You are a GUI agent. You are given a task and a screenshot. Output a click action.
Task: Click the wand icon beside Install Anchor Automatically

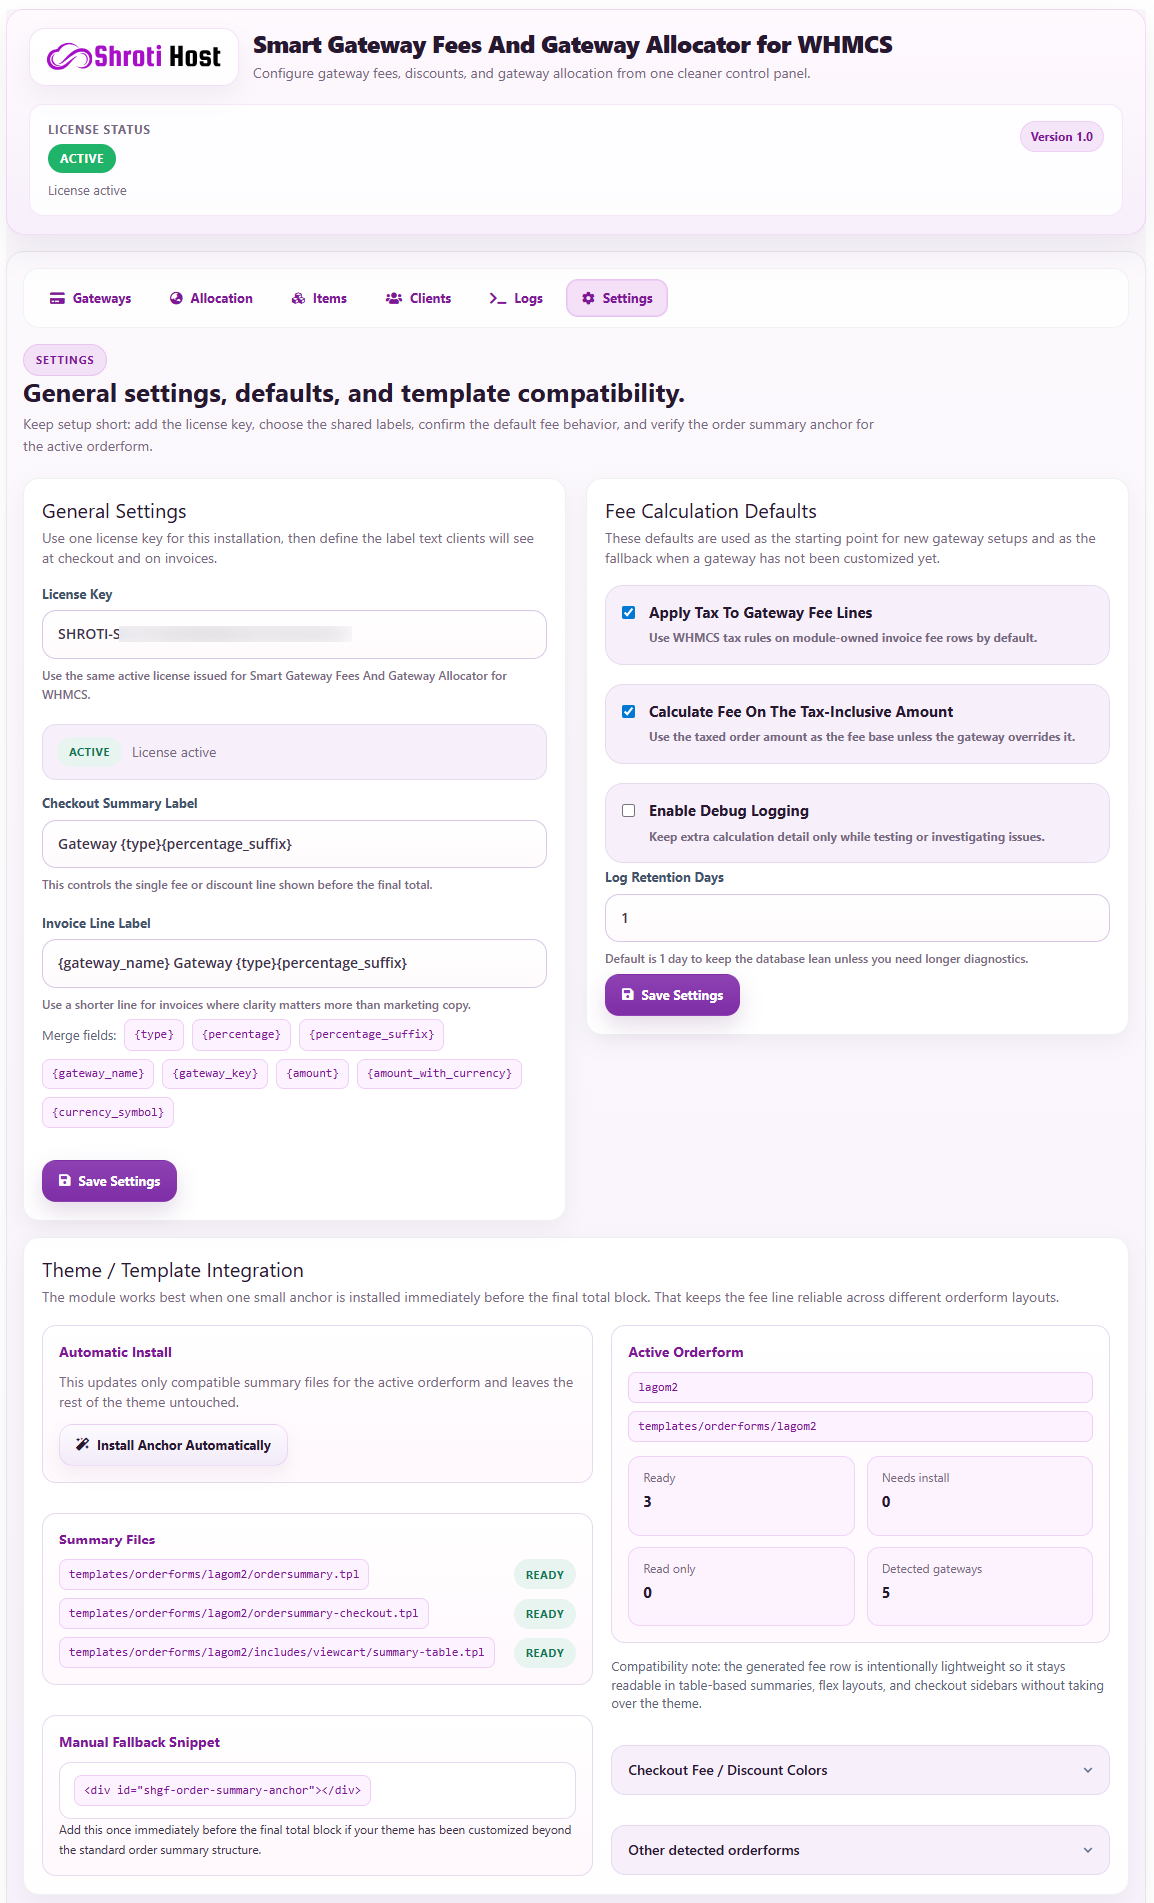pyautogui.click(x=80, y=1444)
